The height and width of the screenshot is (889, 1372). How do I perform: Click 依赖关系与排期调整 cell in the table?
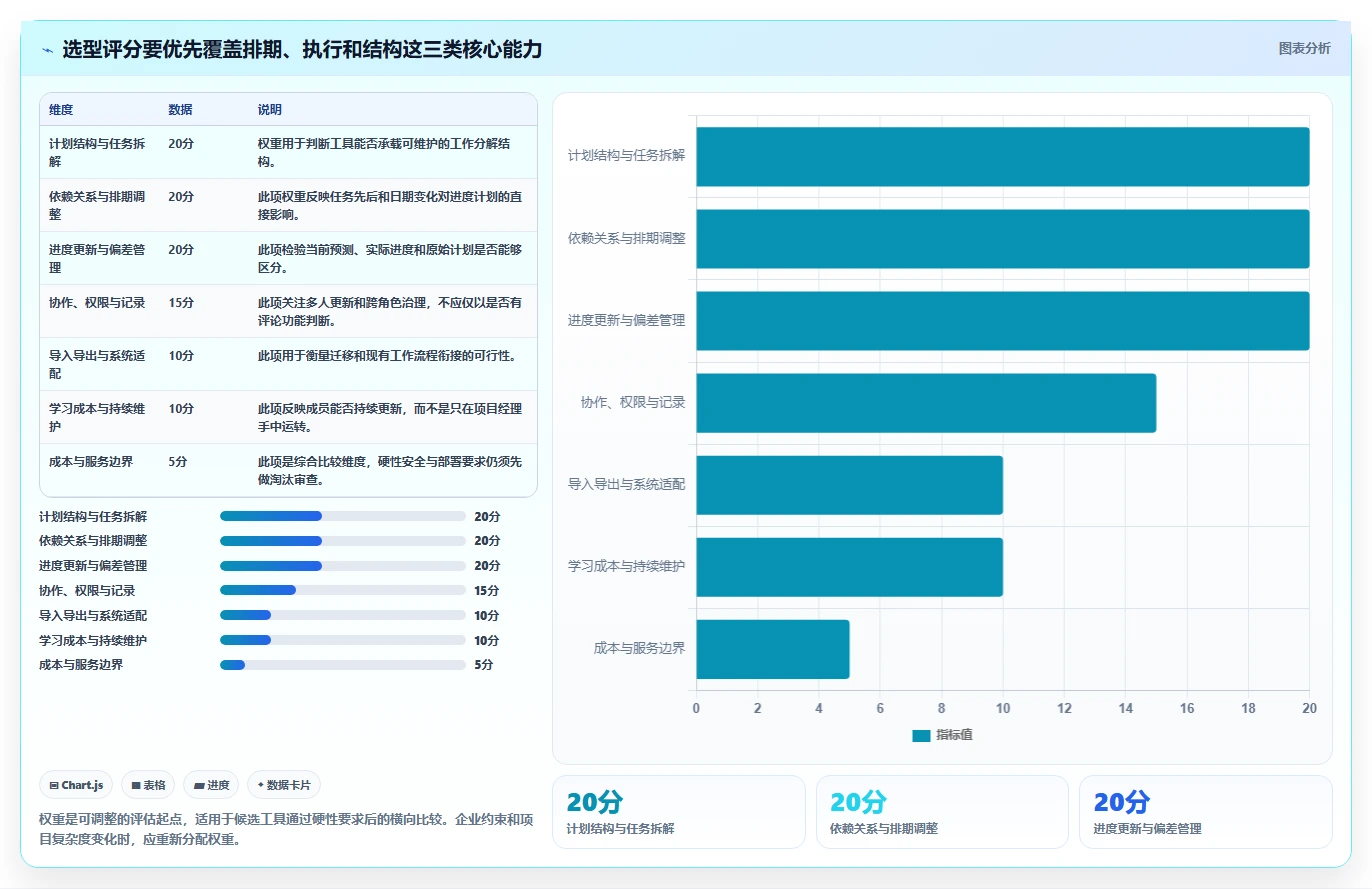97,205
